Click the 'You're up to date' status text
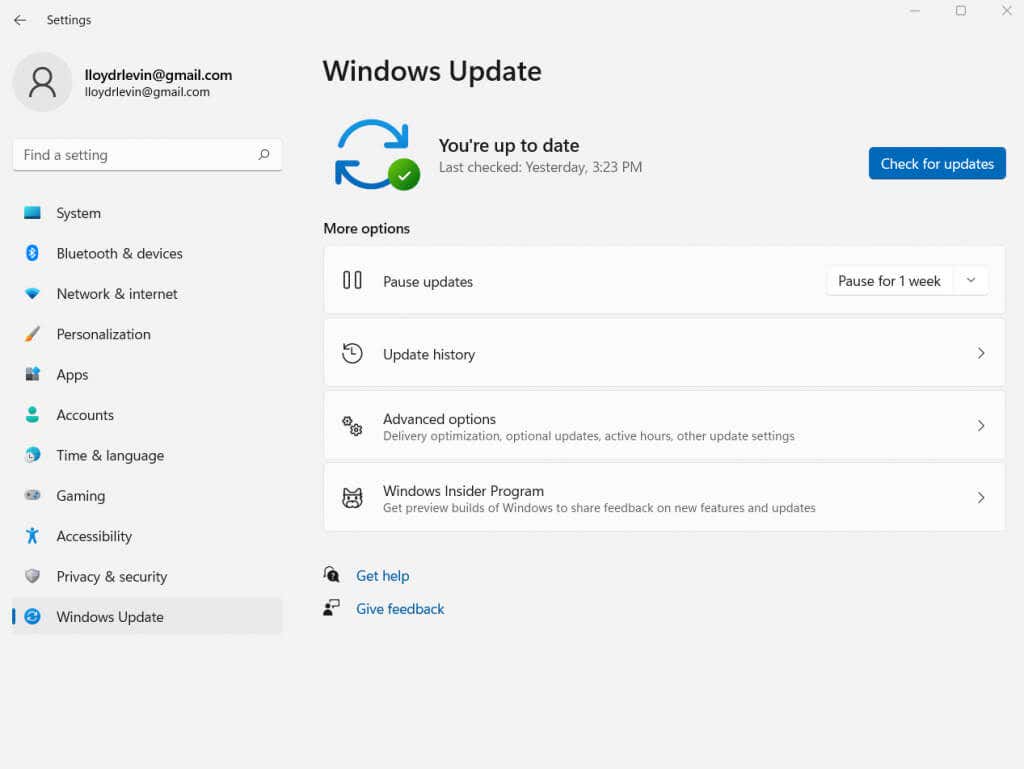Viewport: 1024px width, 769px height. (x=509, y=145)
